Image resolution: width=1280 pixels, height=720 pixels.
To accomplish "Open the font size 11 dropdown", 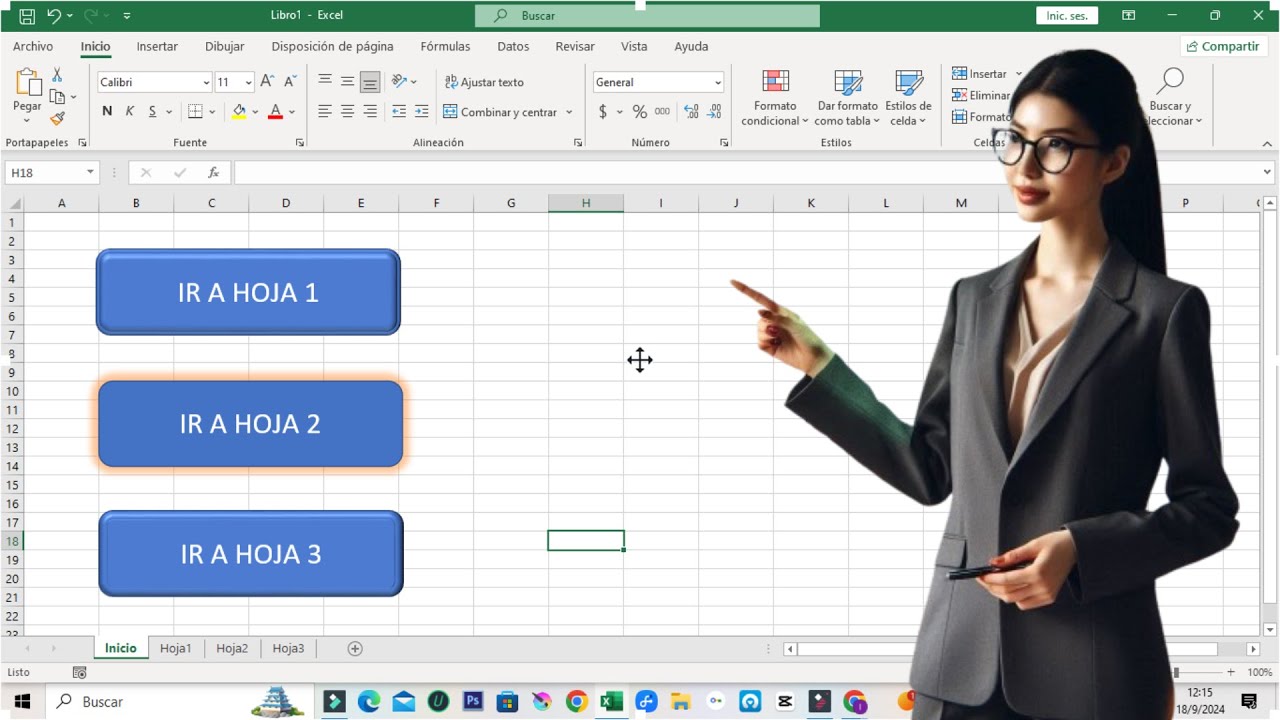I will tap(248, 82).
